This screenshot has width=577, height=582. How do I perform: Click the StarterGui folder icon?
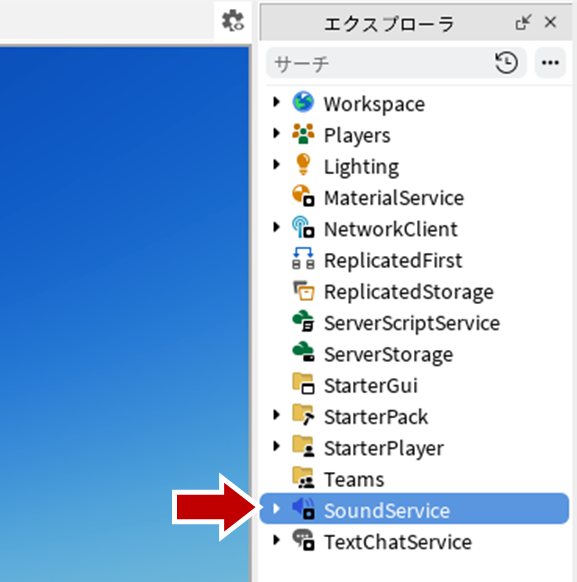tap(303, 383)
